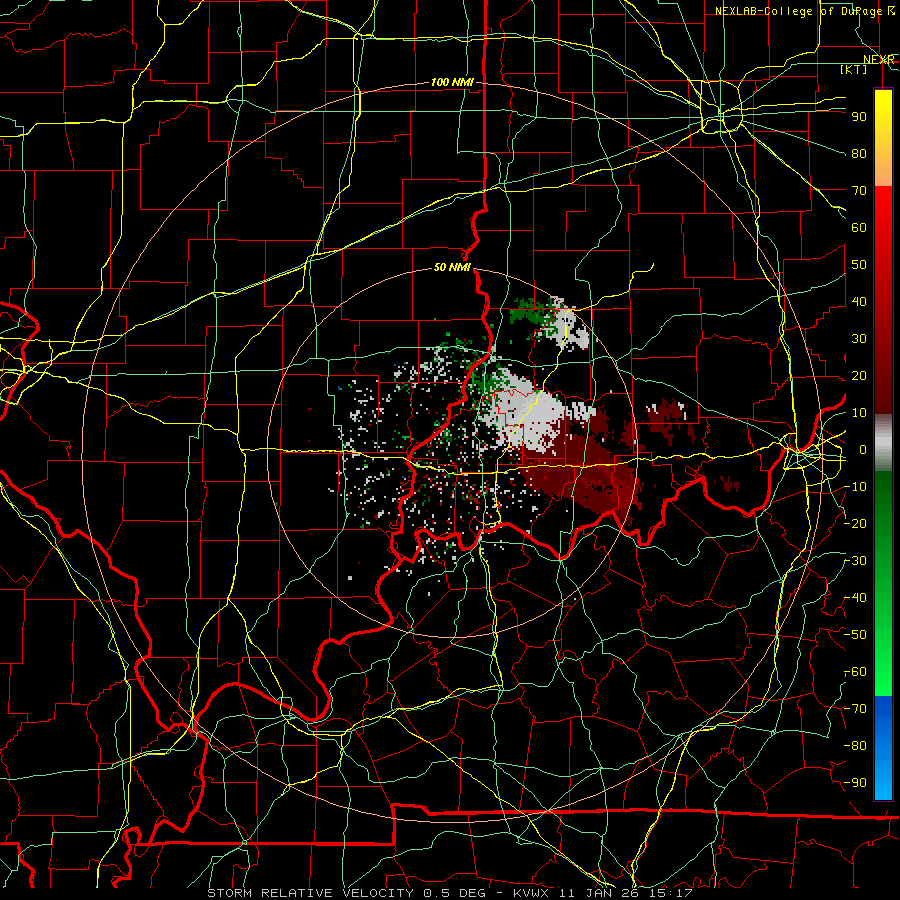900x900 pixels.
Task: Click the 0 value on the velocity scale
Action: pyautogui.click(x=863, y=450)
